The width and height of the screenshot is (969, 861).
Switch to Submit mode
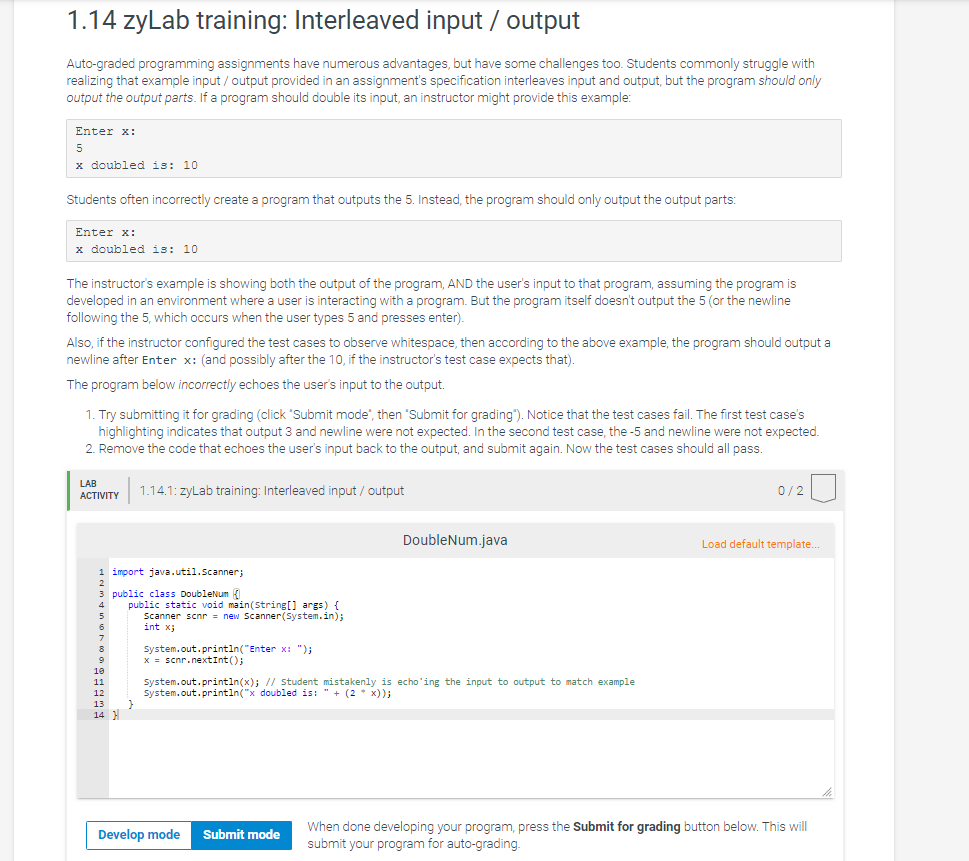coord(241,835)
